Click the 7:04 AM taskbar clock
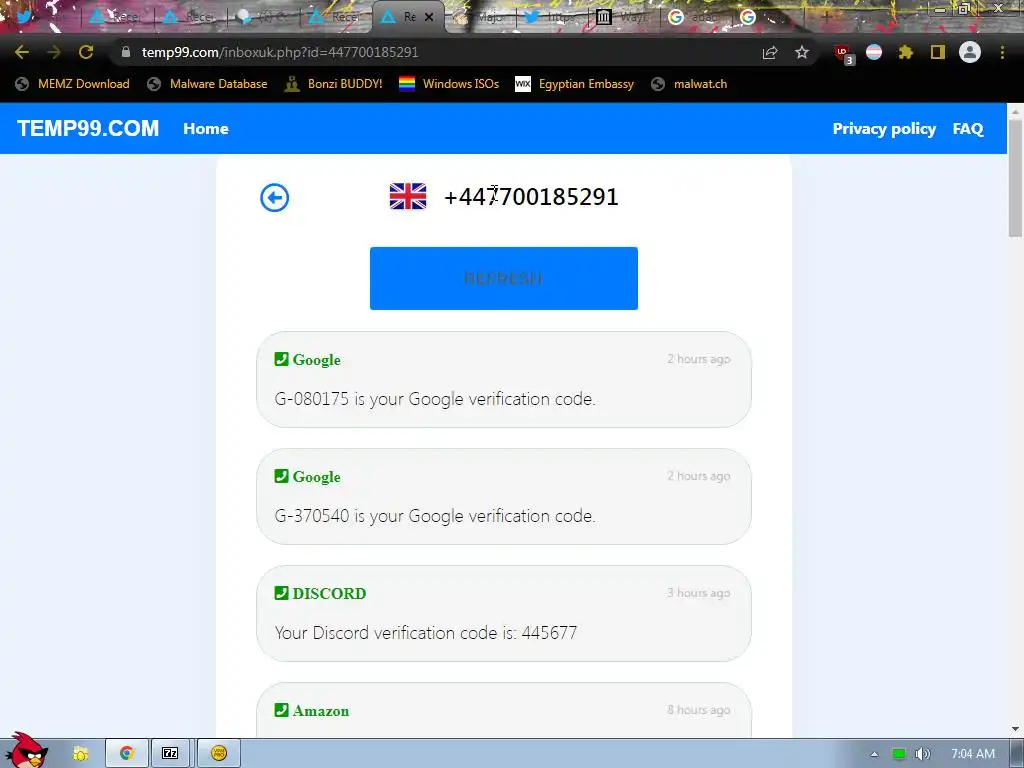 pos(973,754)
